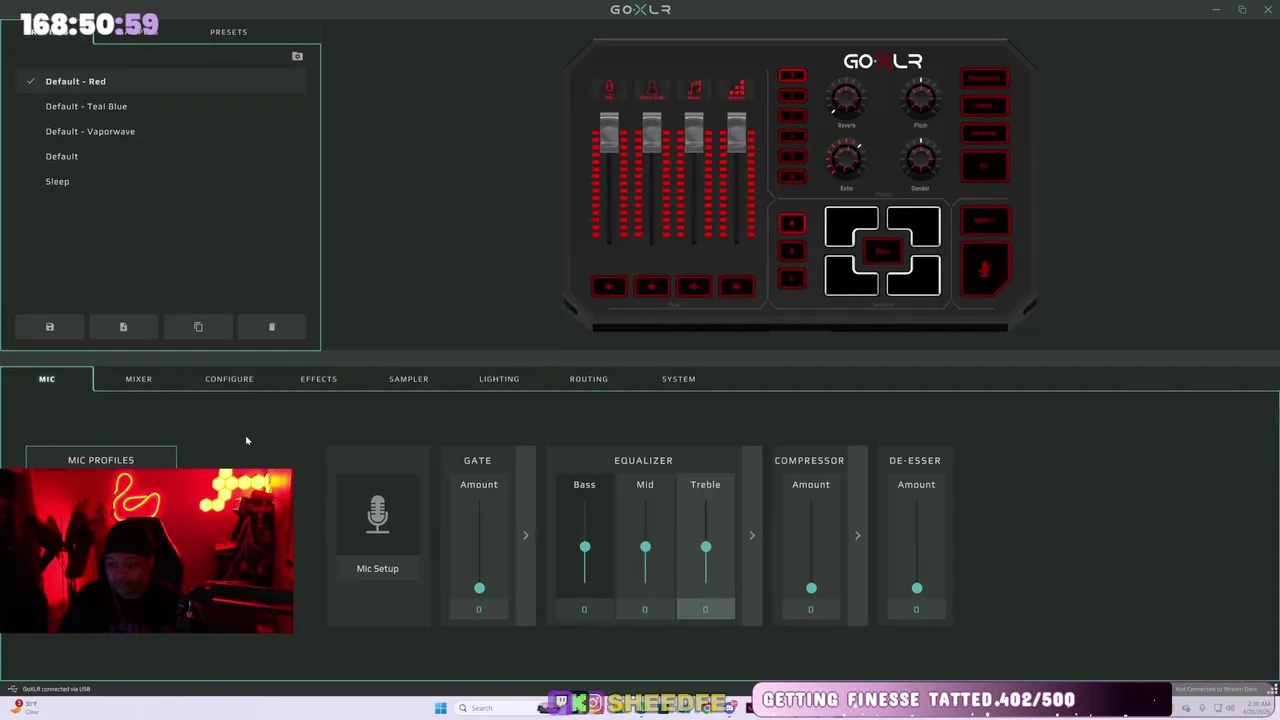Open the profiles folder settings icon
Viewport: 1280px width, 720px height.
[297, 56]
